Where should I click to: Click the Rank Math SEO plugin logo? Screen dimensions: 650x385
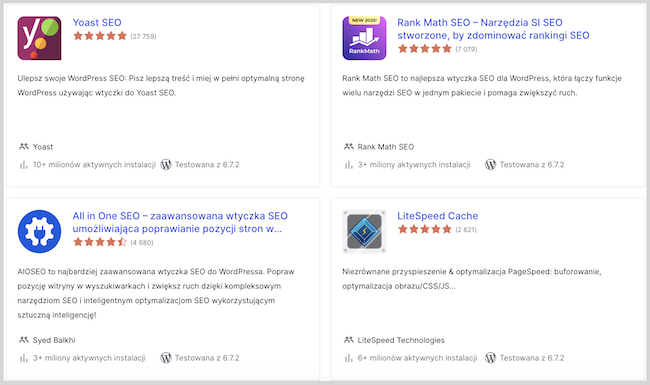coord(364,38)
